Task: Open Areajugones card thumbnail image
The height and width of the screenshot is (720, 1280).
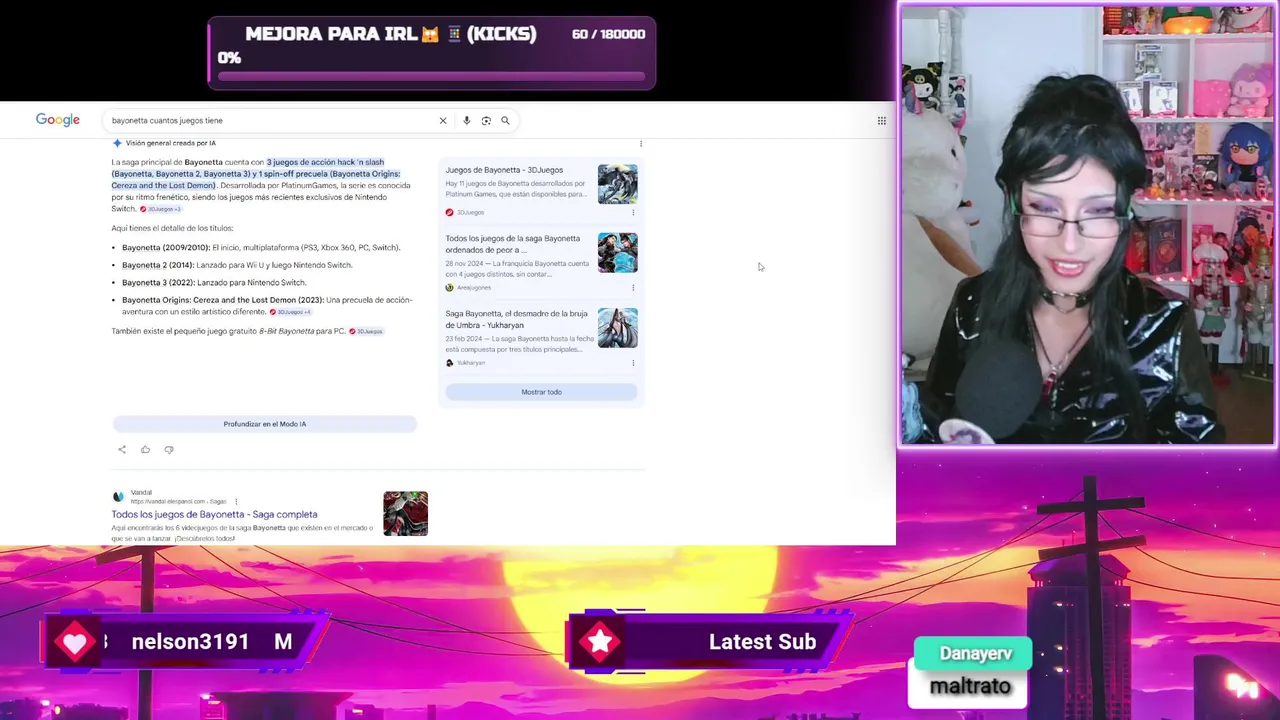Action: (617, 253)
